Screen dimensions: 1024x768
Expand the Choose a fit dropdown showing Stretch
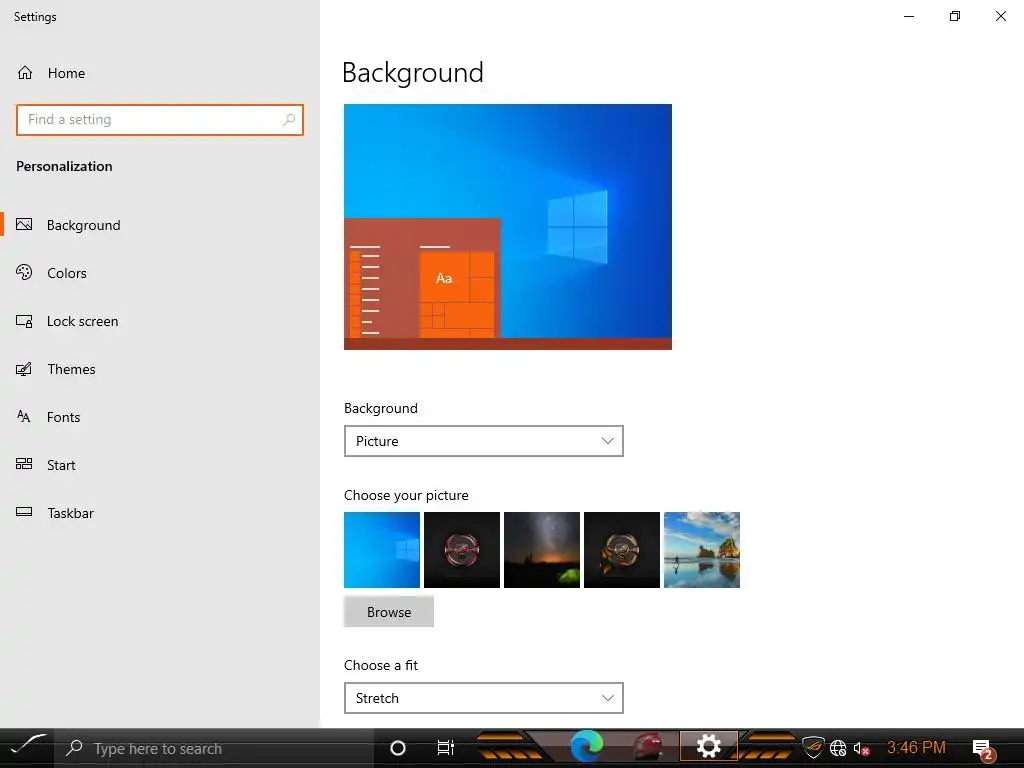click(x=483, y=698)
